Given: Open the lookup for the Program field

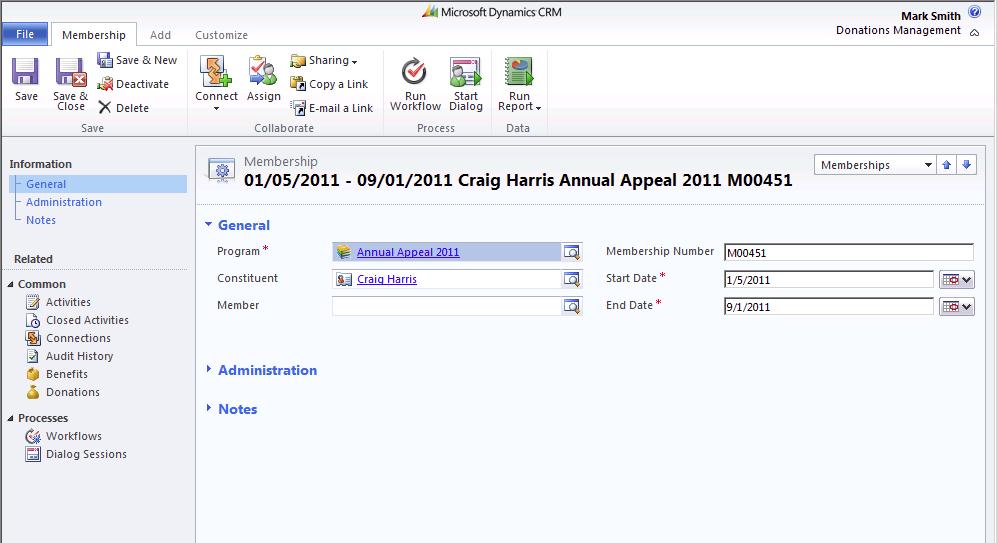Looking at the screenshot, I should [x=572, y=252].
